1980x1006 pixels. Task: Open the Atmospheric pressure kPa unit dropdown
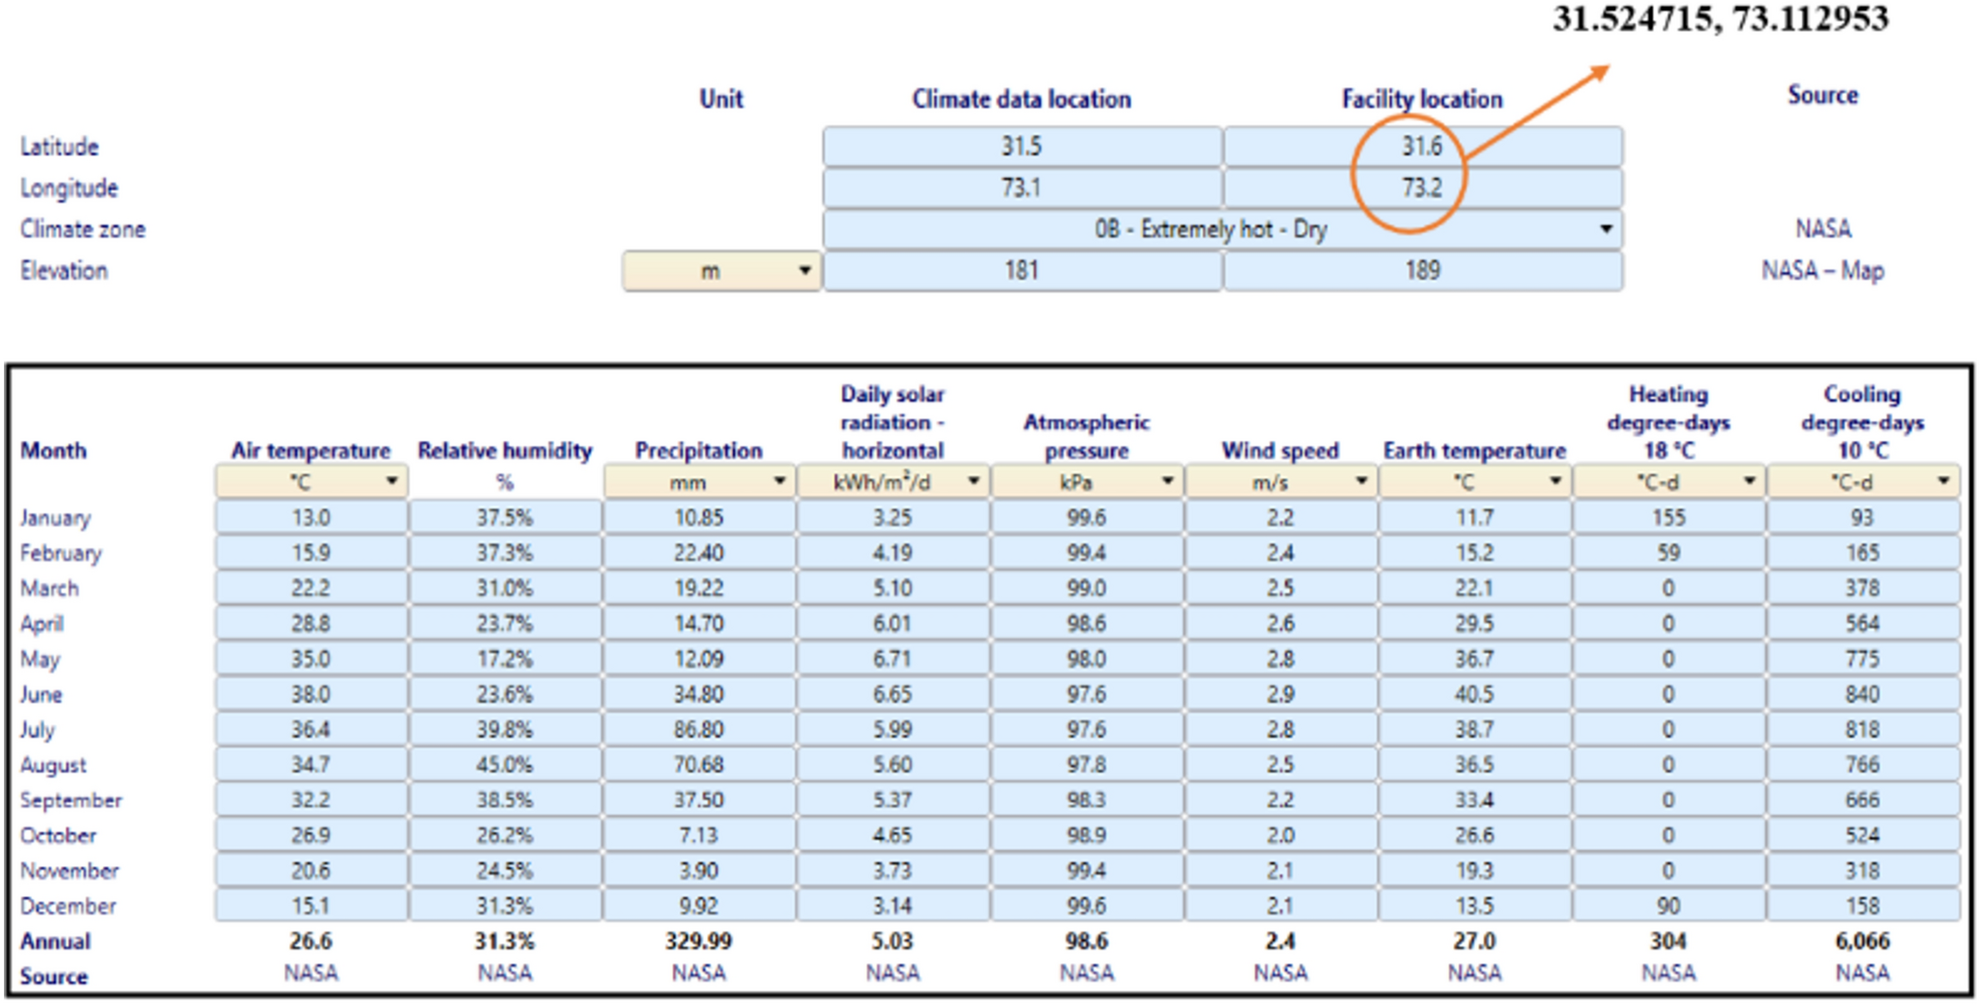[x=1086, y=482]
